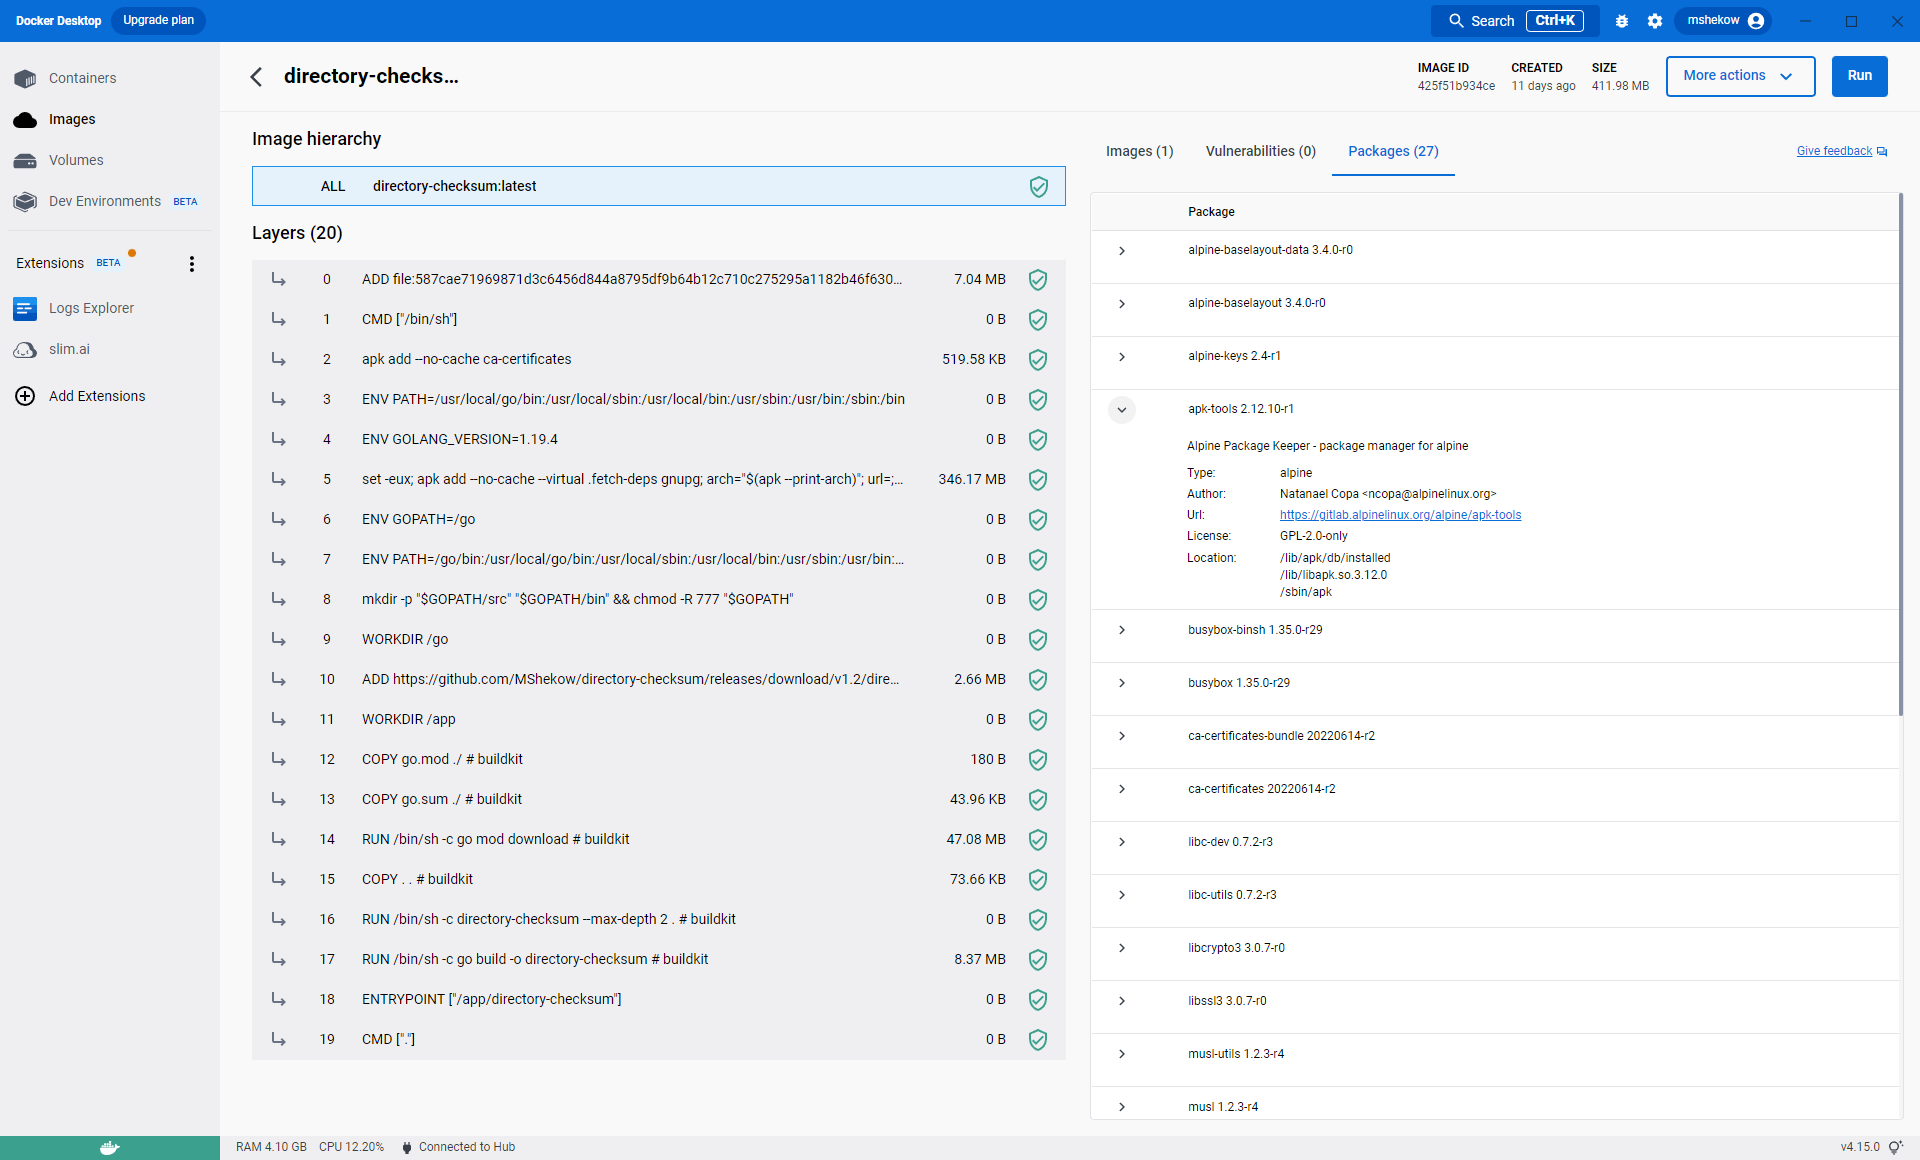Open the troubleshoot bug icon
Screen dimensions: 1920x1160
(1622, 21)
